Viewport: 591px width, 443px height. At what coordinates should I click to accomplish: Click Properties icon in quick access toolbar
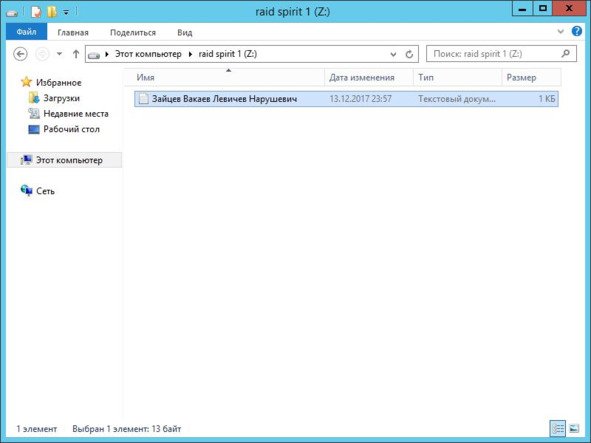36,12
